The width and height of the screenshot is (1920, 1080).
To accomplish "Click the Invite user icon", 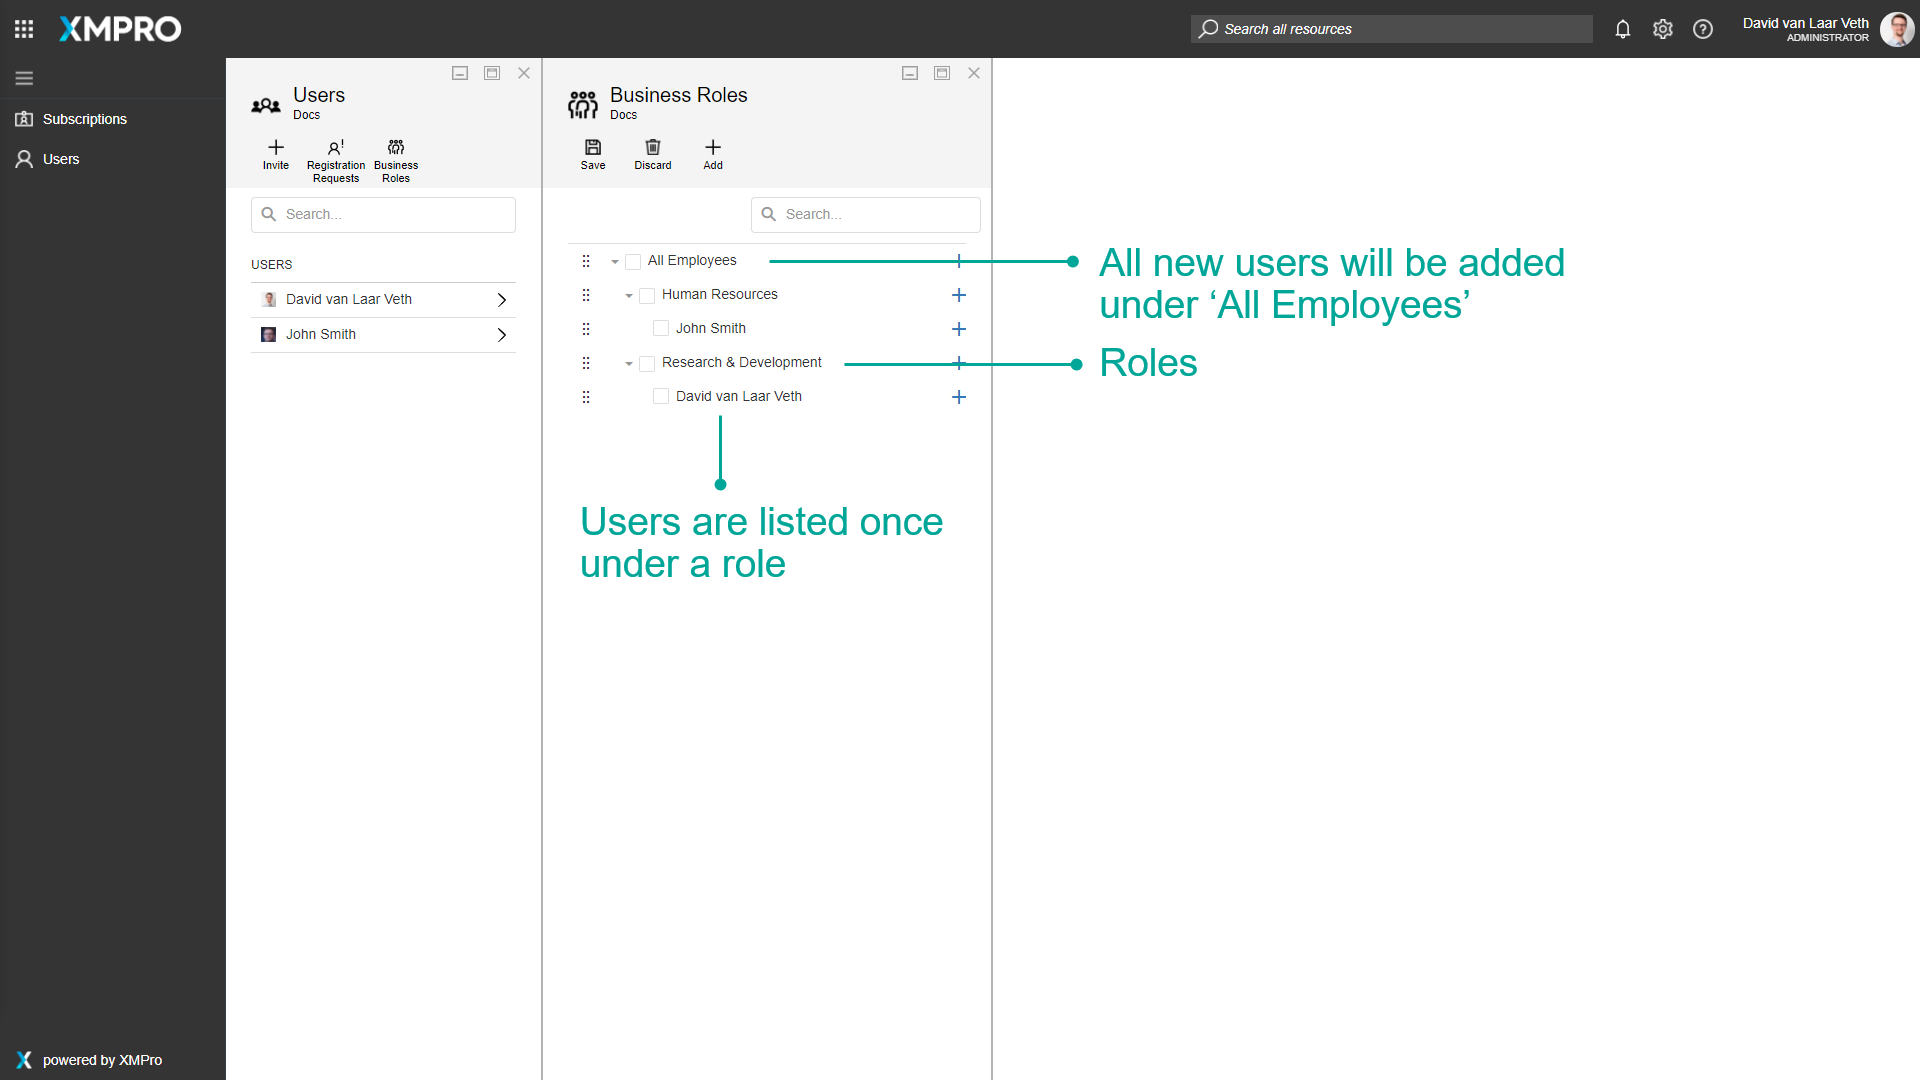I will 276,148.
